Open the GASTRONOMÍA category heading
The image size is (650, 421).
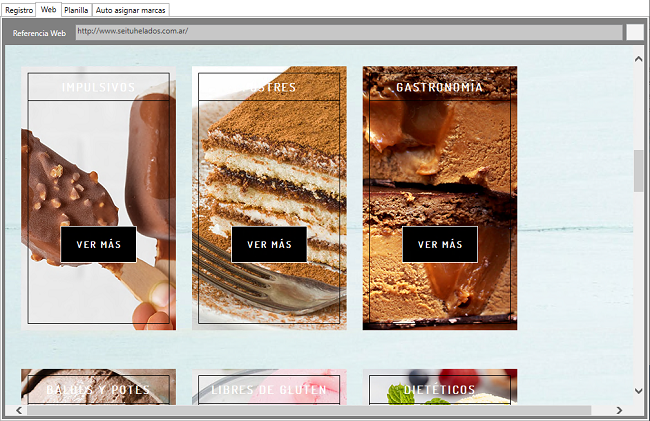(439, 87)
